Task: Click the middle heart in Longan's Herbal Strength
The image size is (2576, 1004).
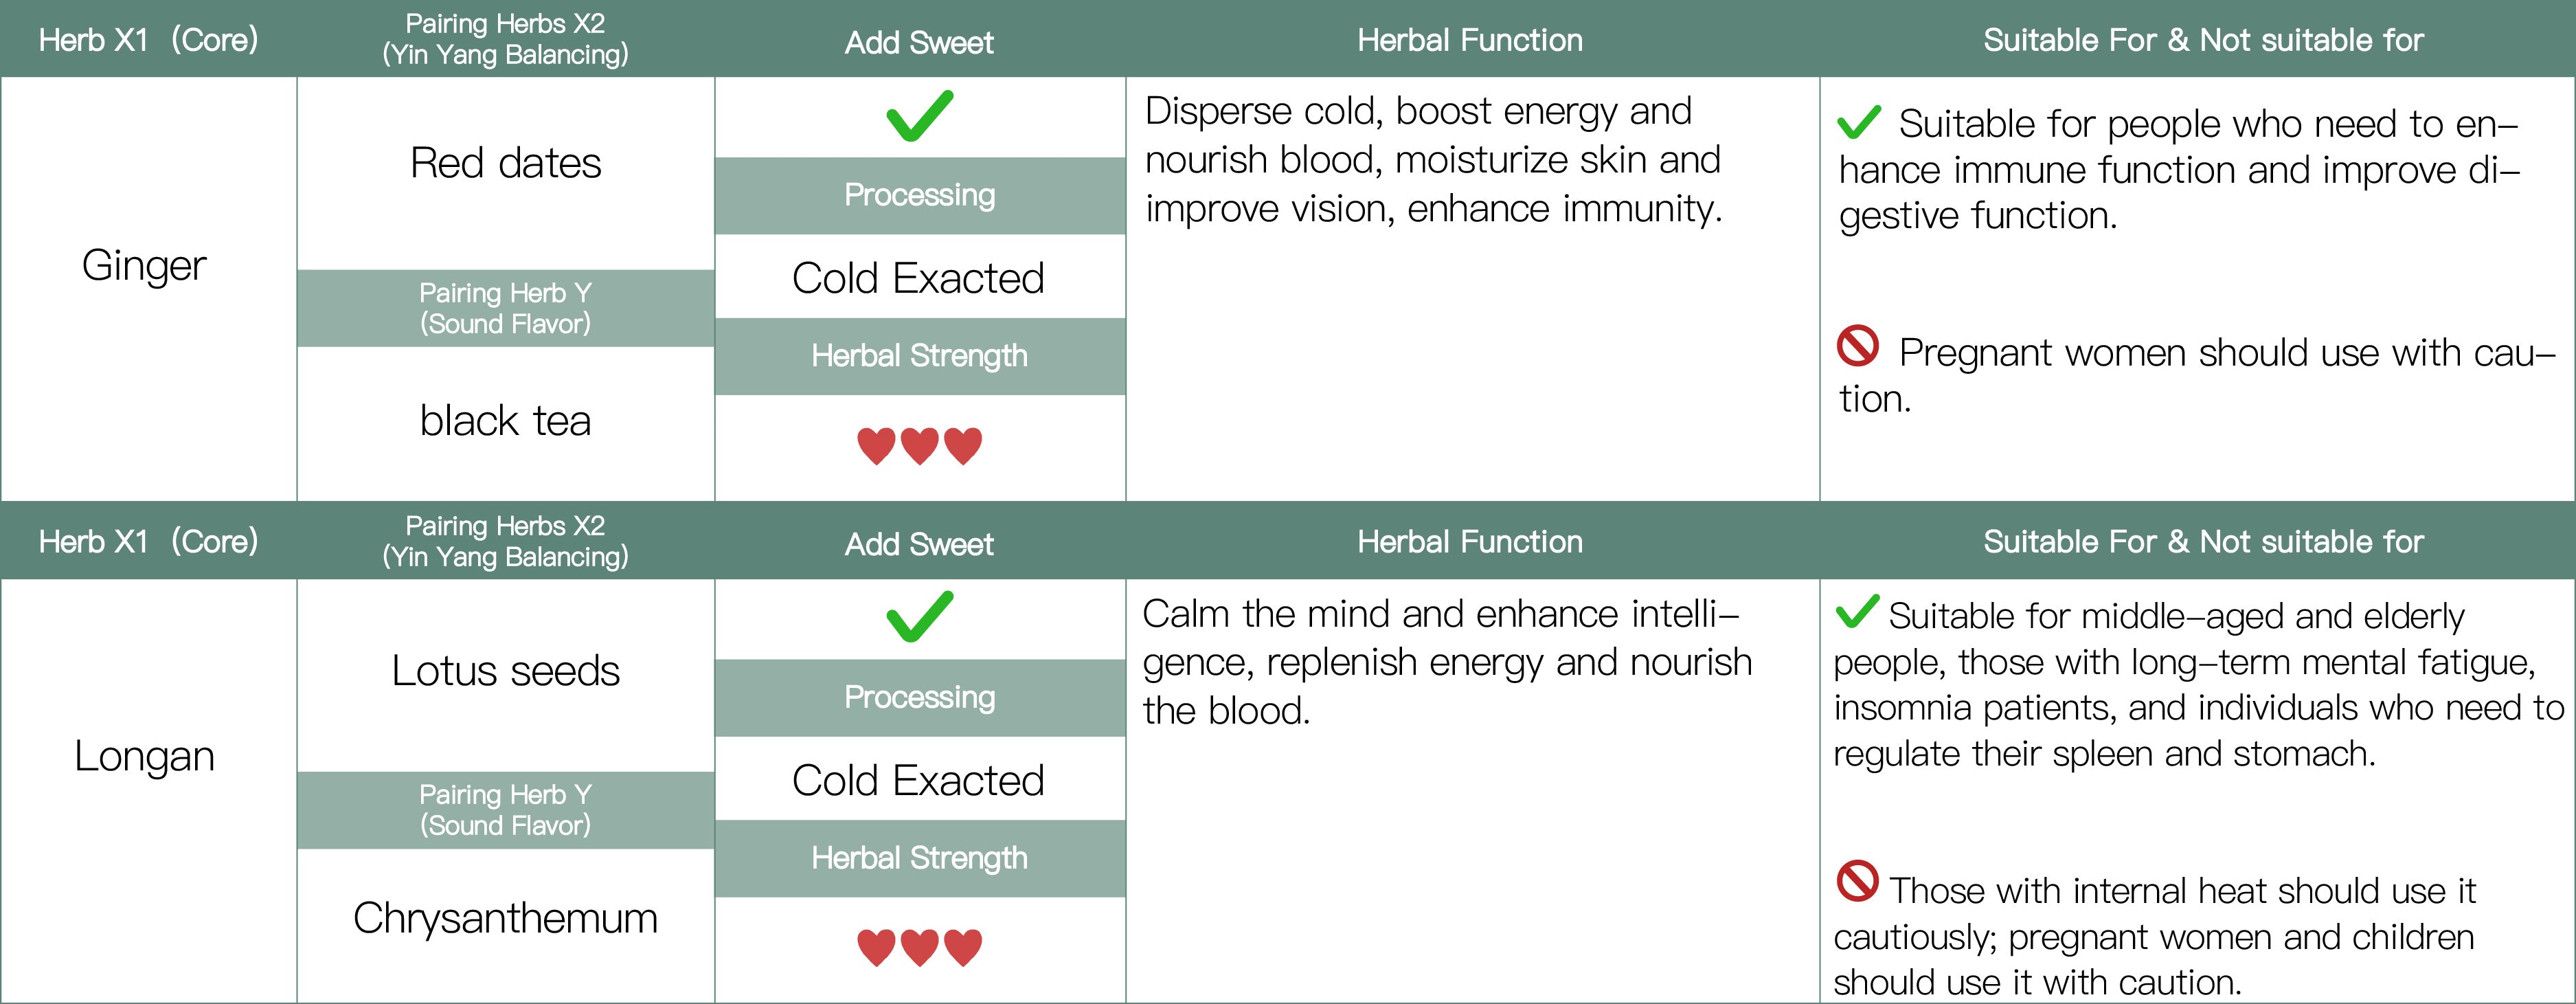Action: pos(919,947)
